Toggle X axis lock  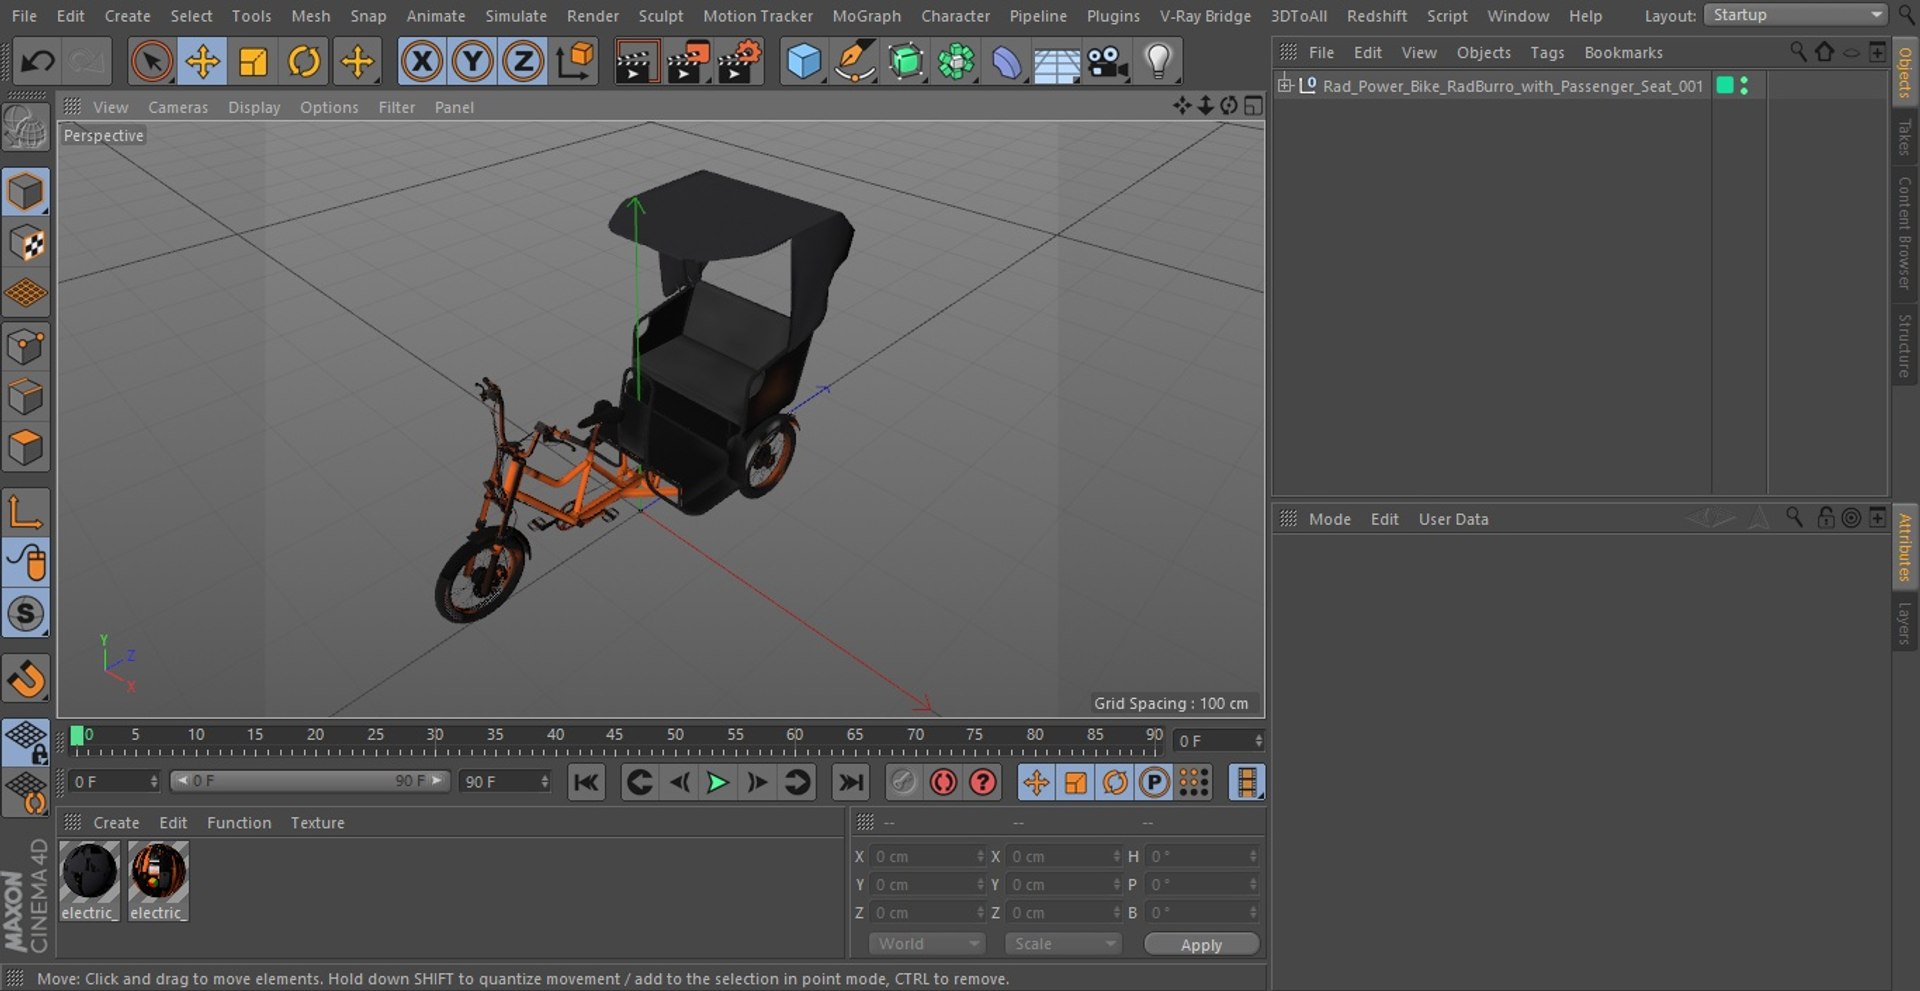[422, 62]
